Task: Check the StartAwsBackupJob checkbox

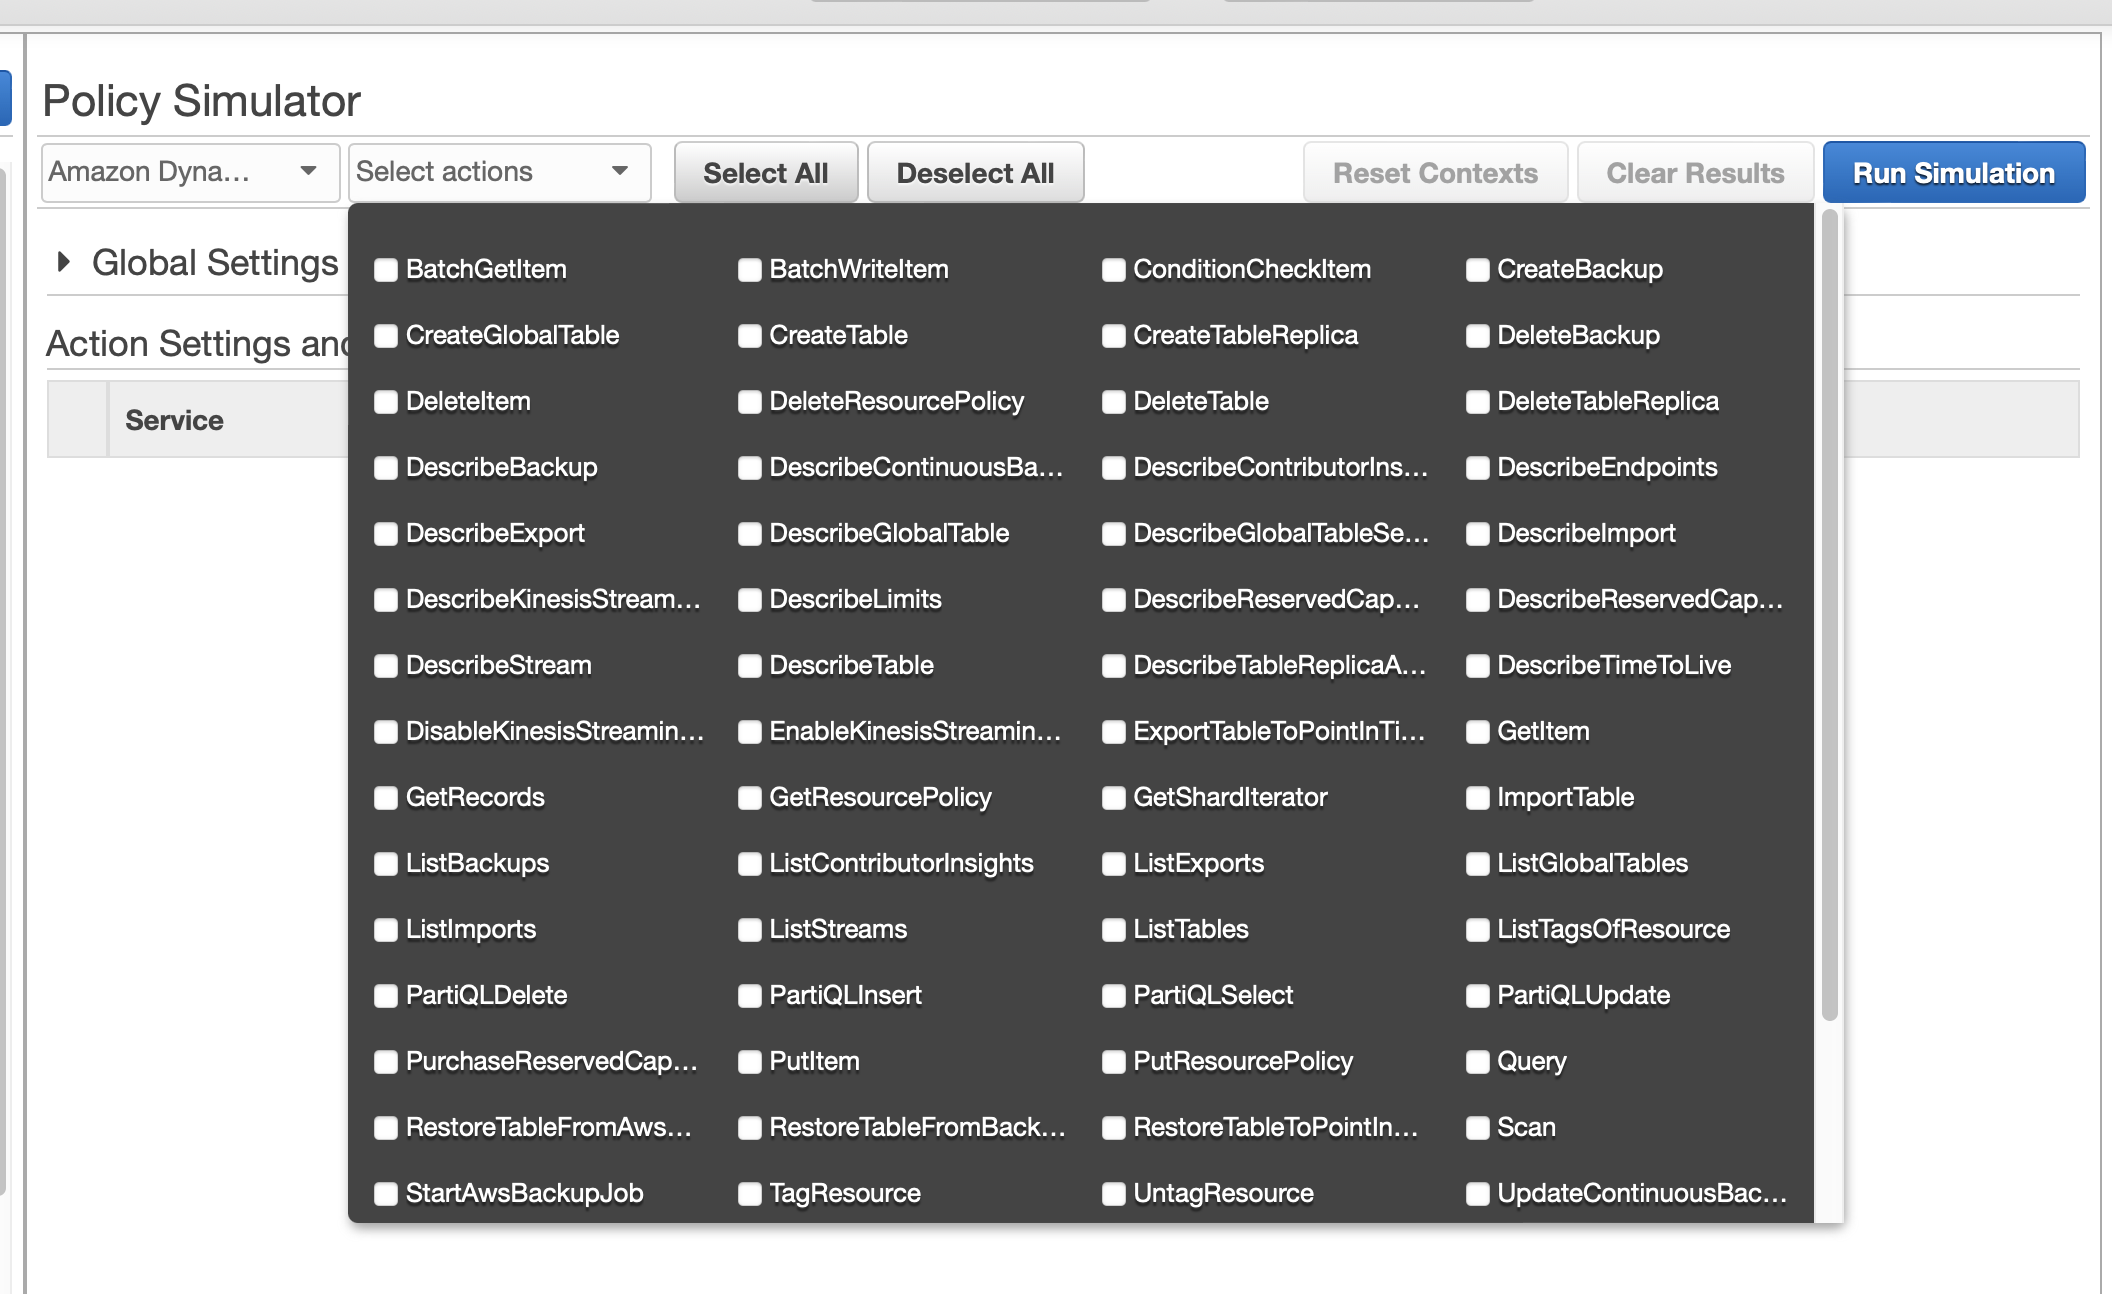Action: click(x=386, y=1194)
